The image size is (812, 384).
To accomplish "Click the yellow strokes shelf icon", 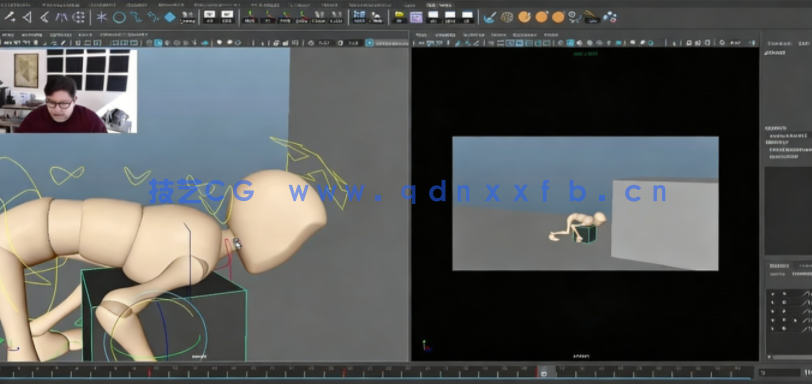I will point(591,17).
